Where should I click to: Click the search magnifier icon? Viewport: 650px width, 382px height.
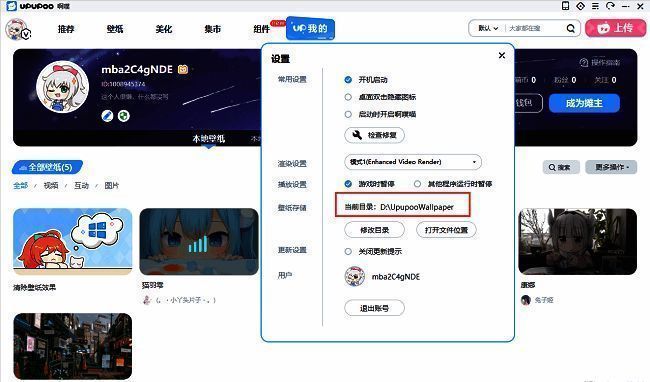[571, 28]
